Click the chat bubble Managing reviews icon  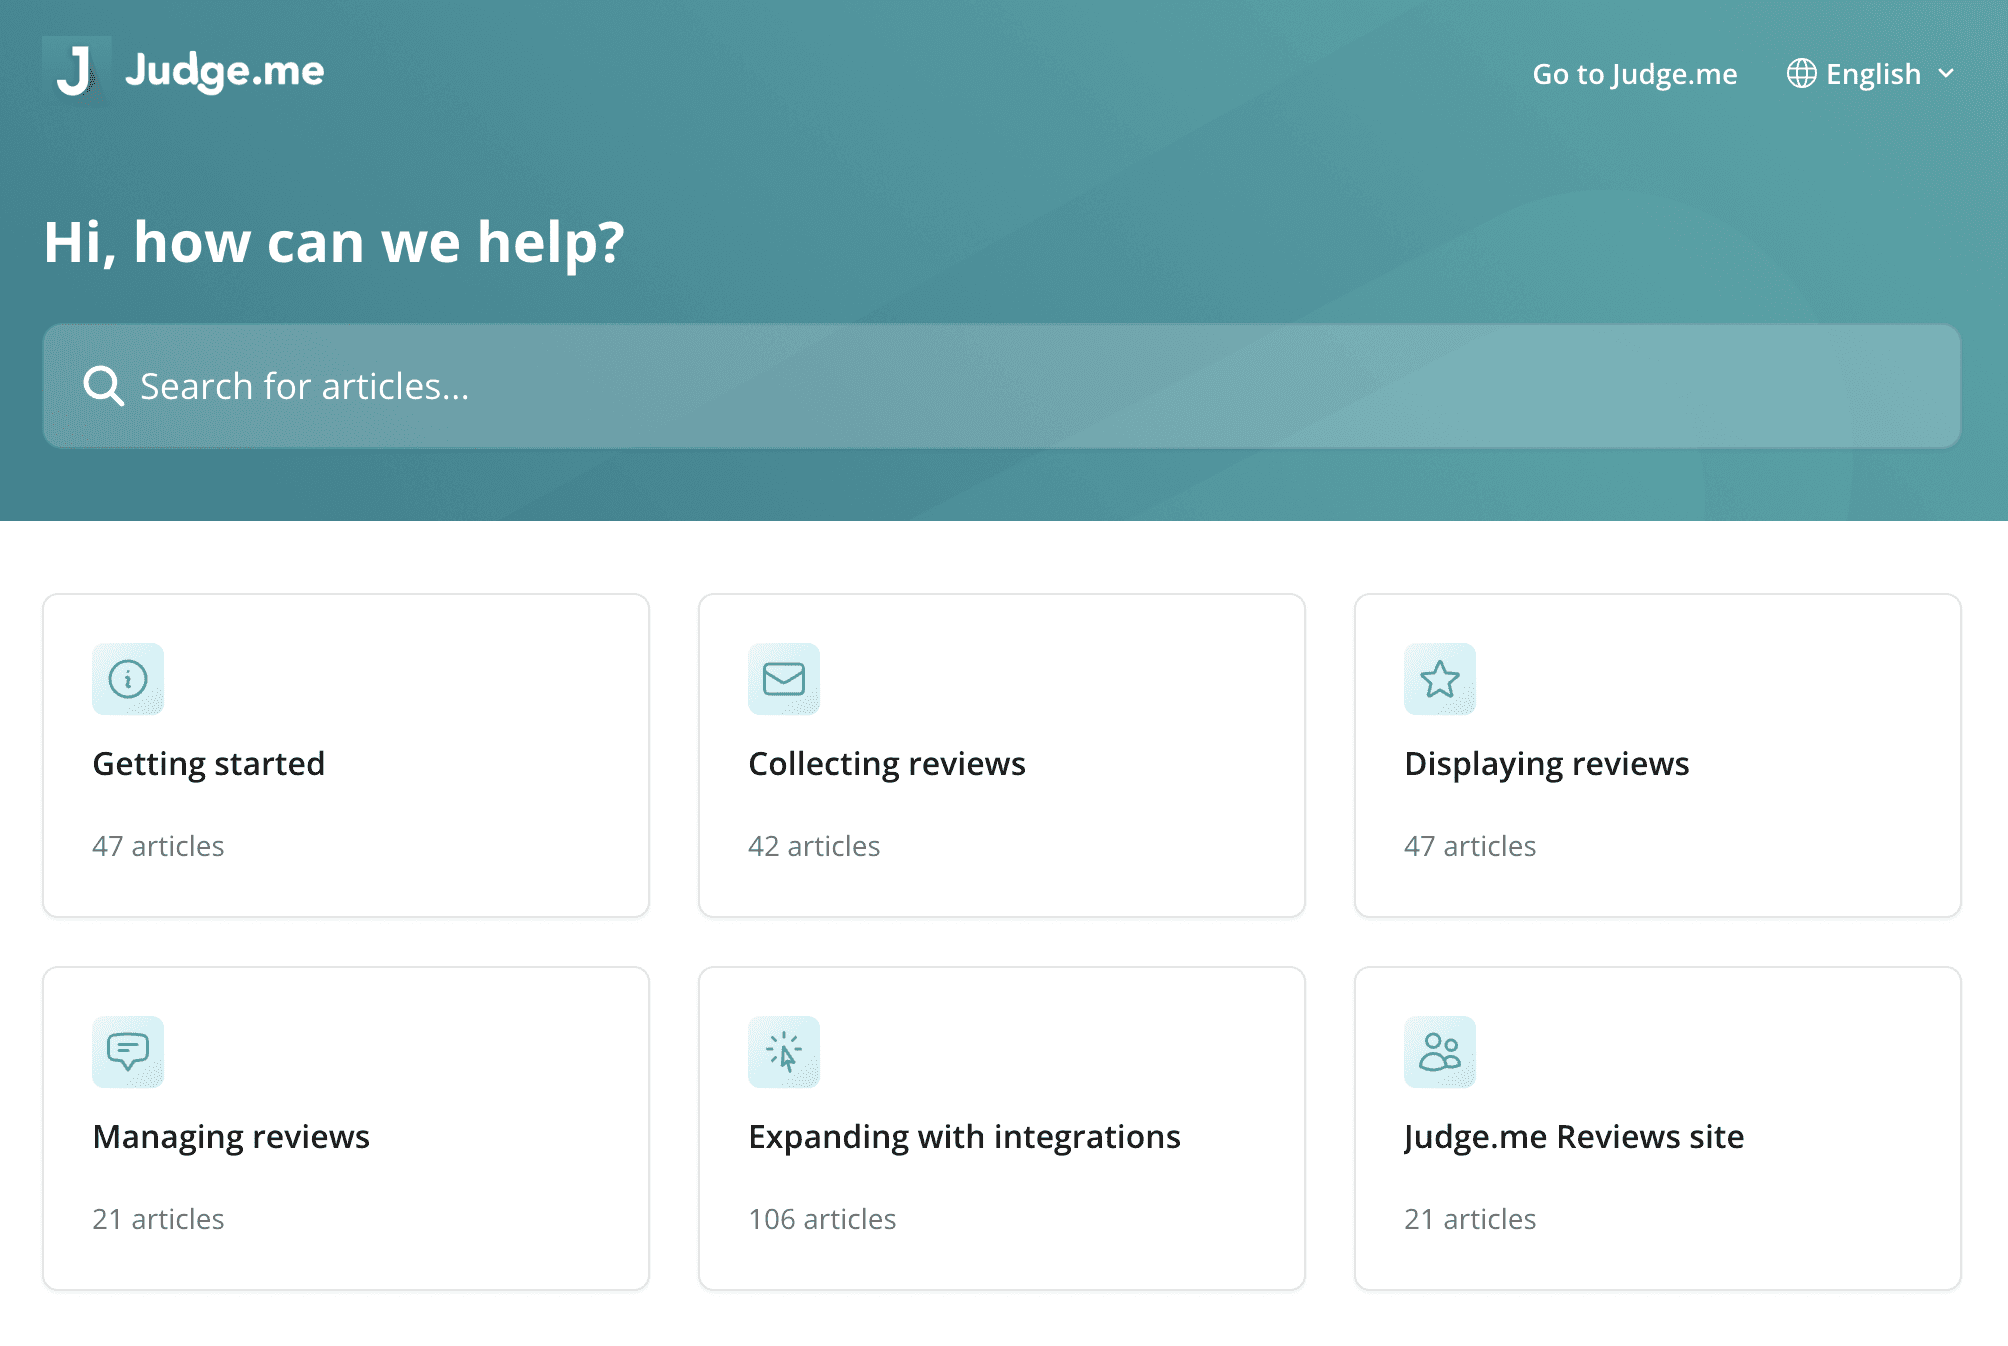pyautogui.click(x=128, y=1052)
